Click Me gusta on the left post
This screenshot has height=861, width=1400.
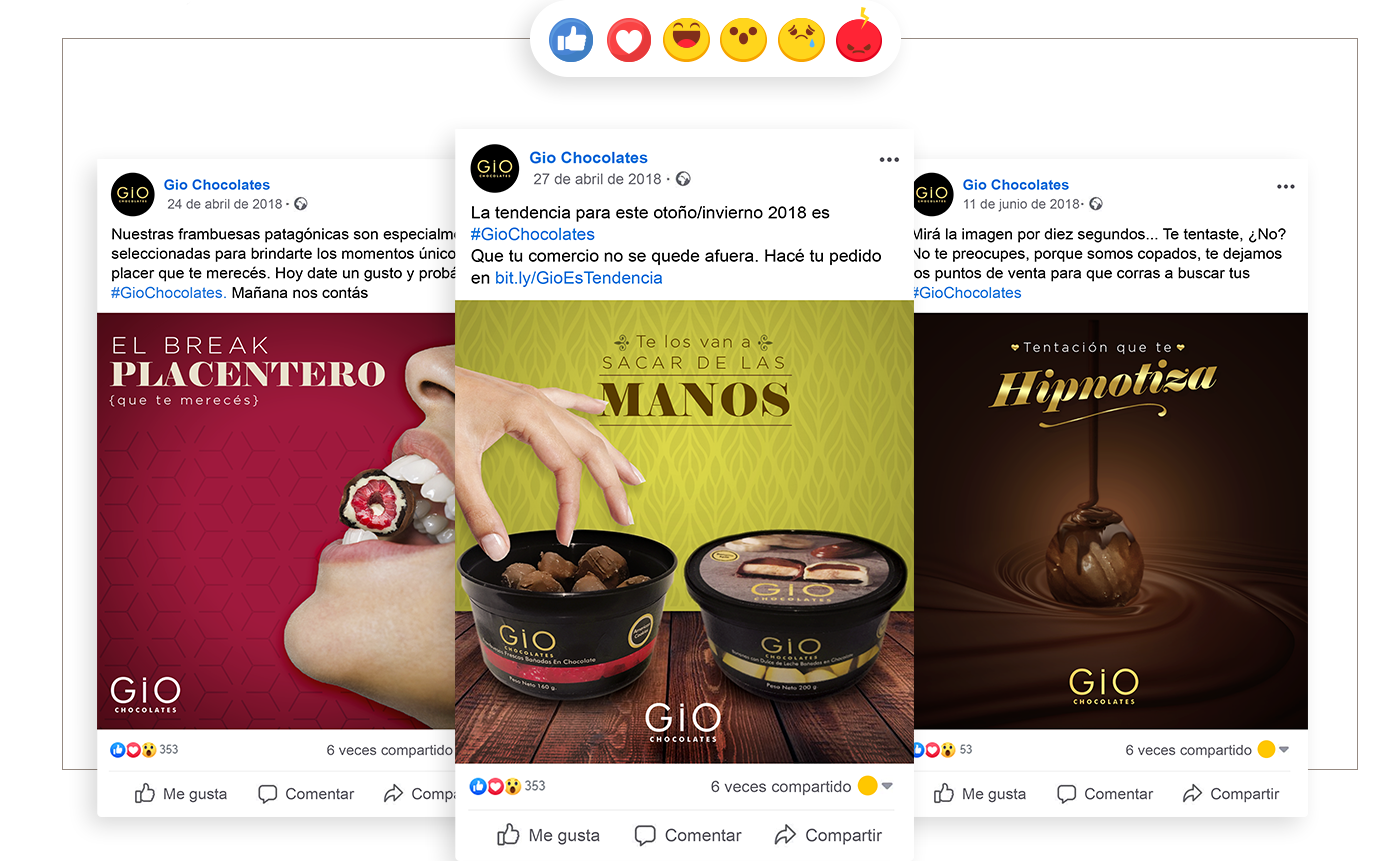181,794
